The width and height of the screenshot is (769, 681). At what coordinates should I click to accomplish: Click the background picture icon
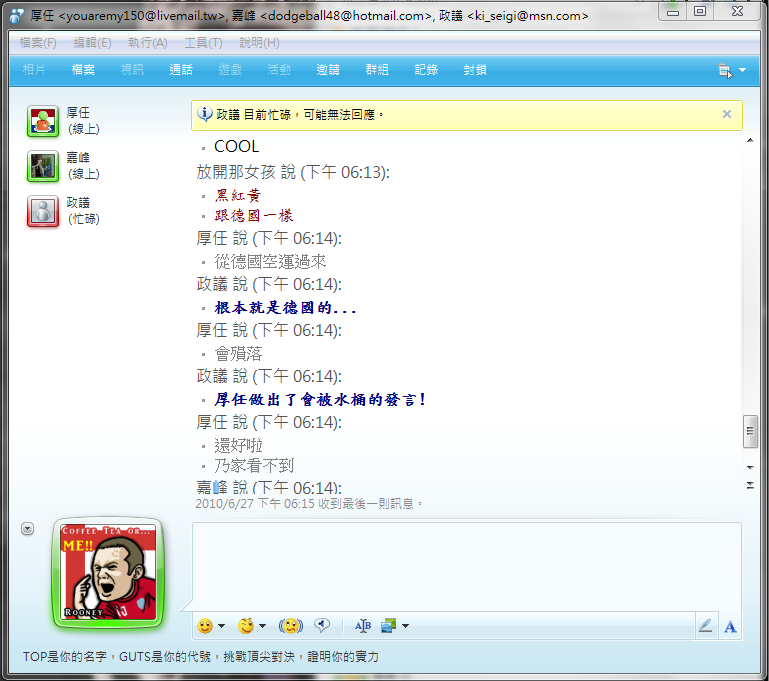coord(388,626)
